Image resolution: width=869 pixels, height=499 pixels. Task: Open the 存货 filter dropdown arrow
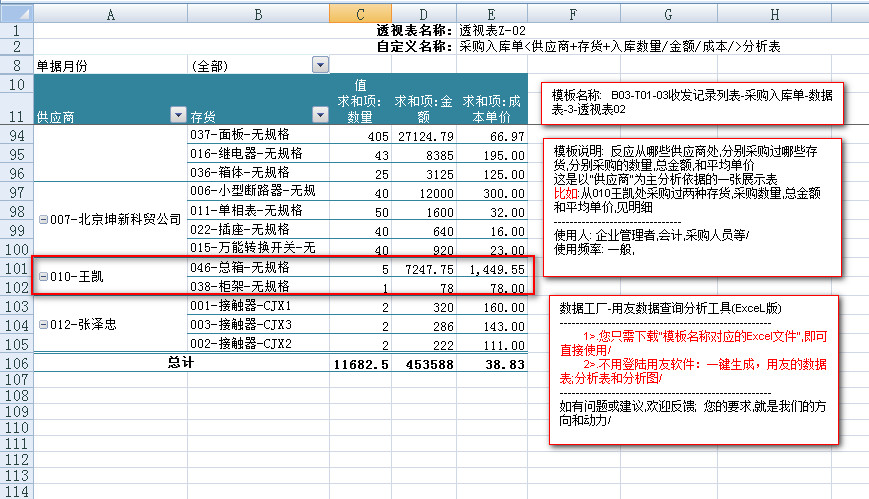[x=320, y=116]
